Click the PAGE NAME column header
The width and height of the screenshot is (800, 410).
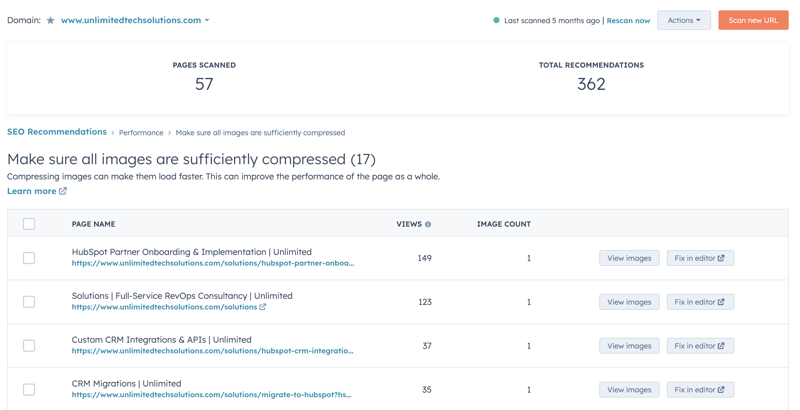(93, 224)
